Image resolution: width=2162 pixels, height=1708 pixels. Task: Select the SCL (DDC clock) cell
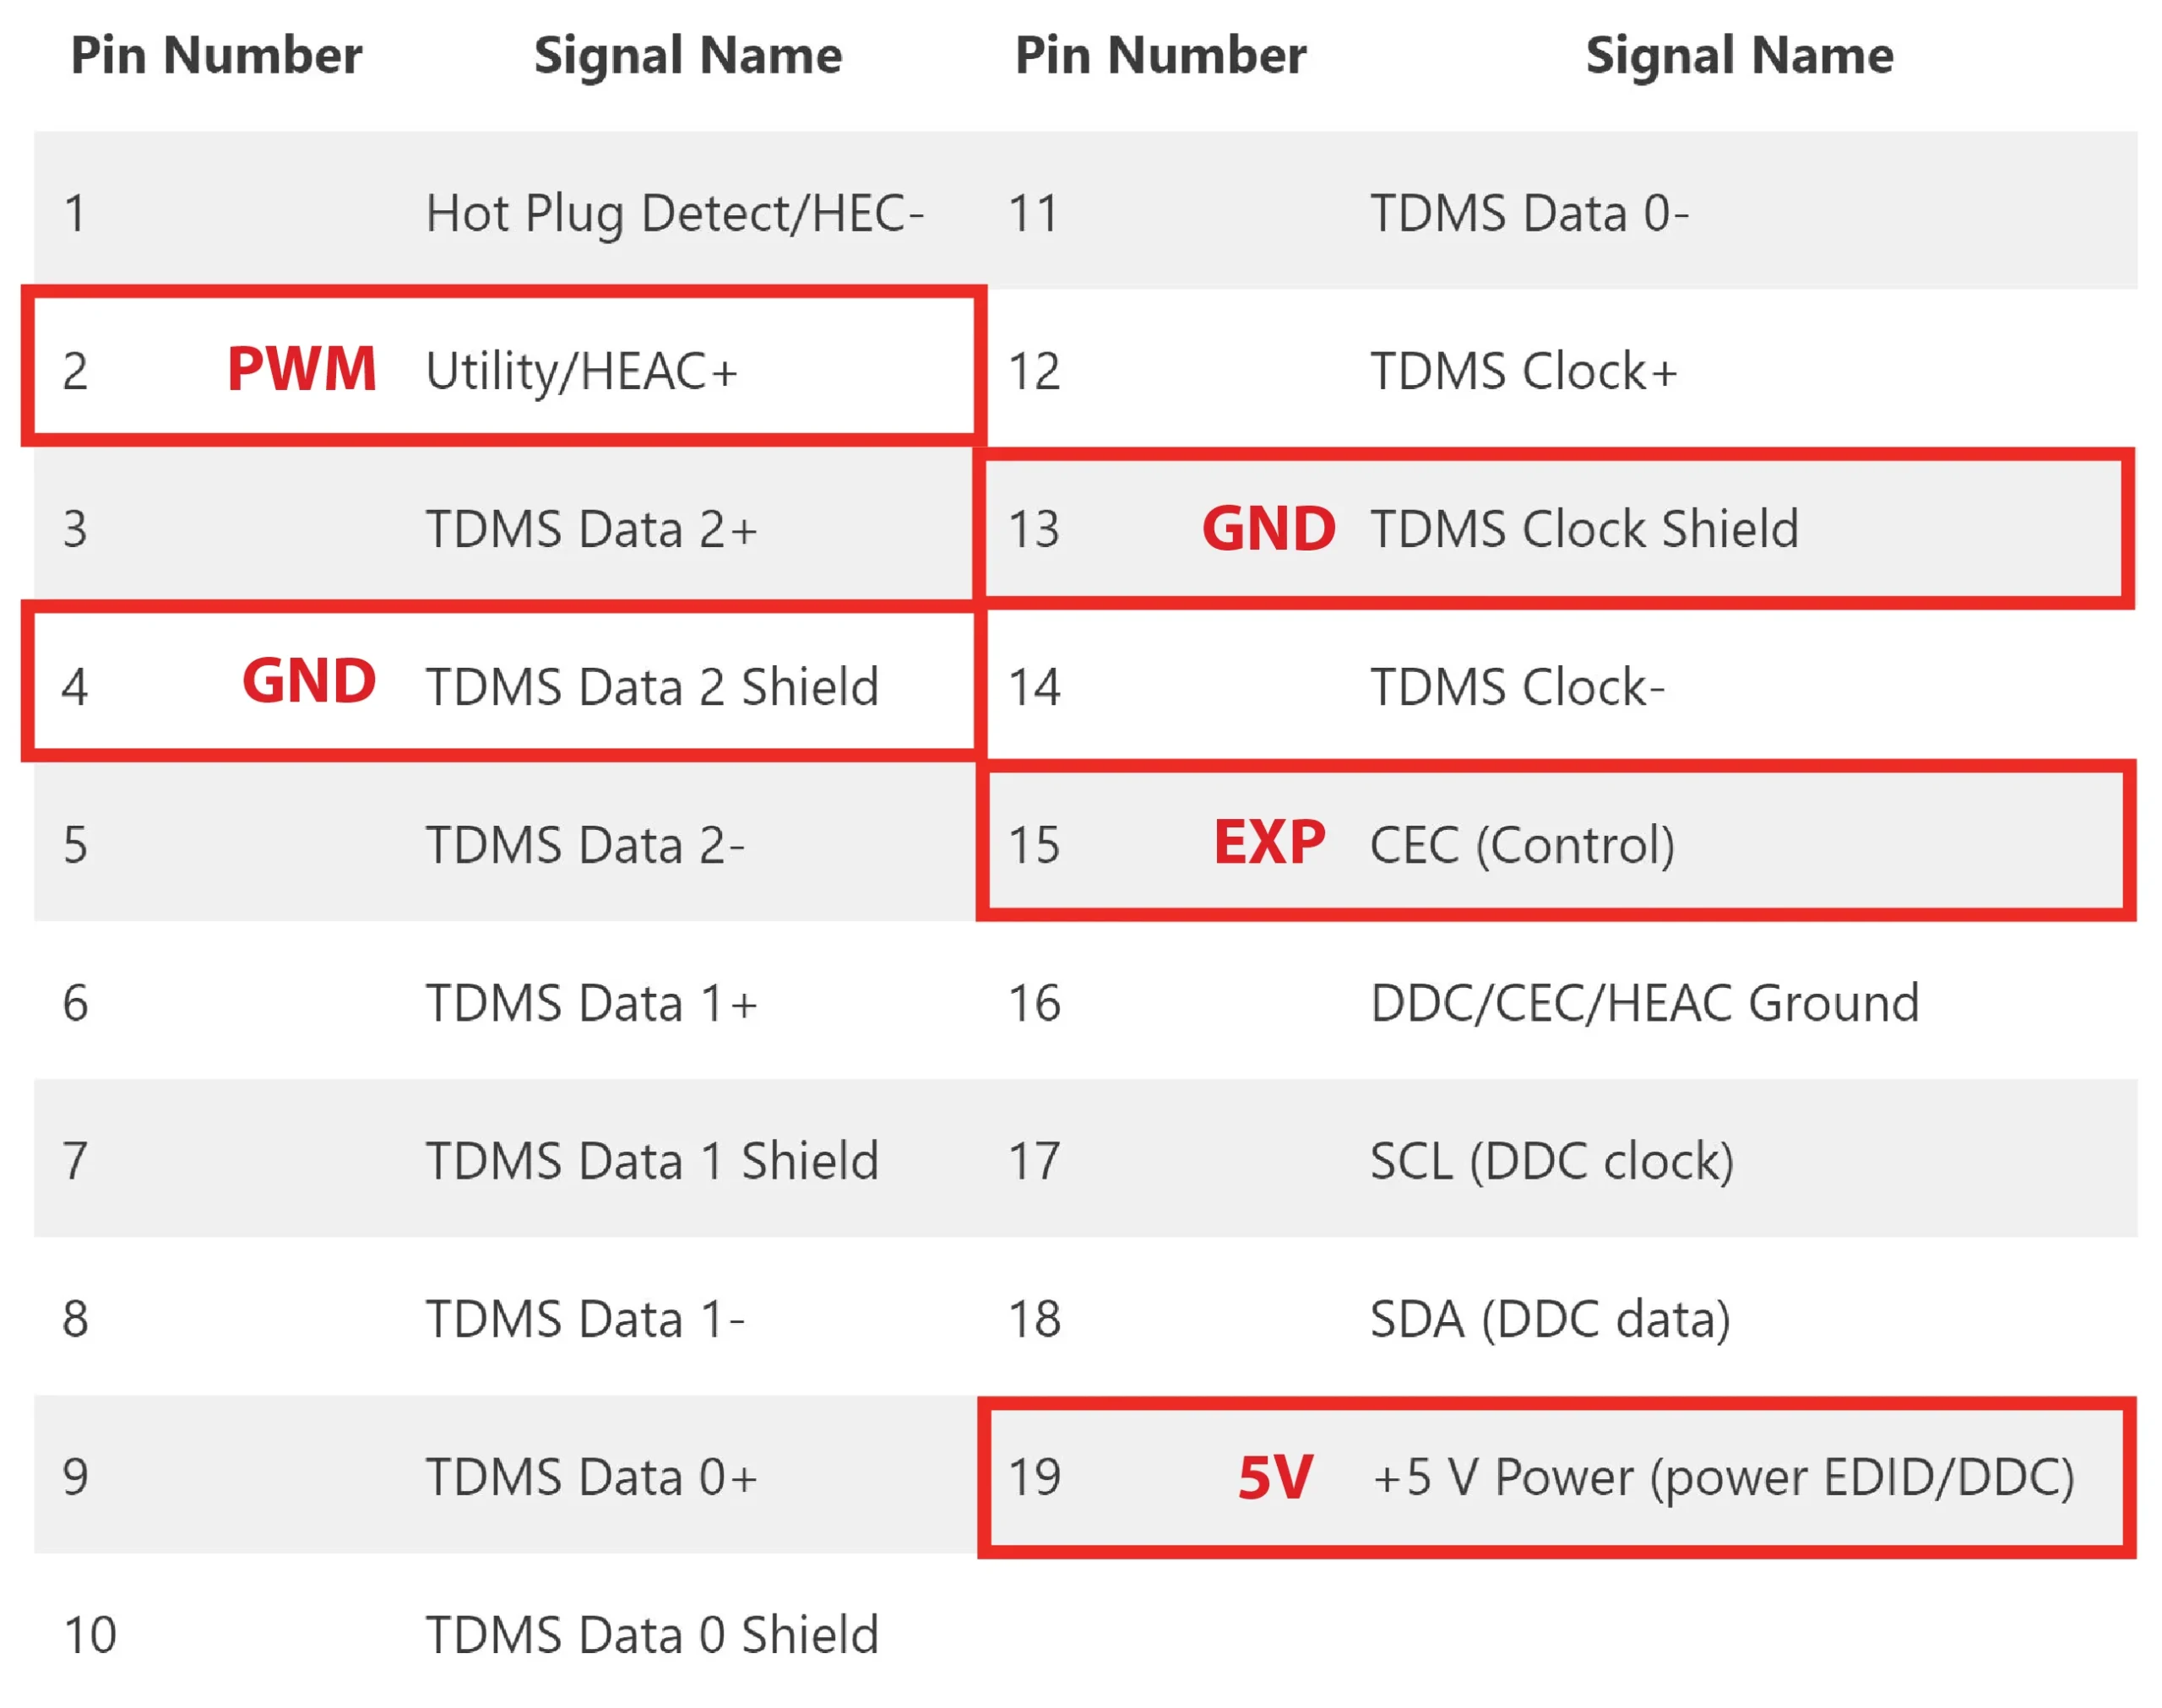pyautogui.click(x=1550, y=1161)
